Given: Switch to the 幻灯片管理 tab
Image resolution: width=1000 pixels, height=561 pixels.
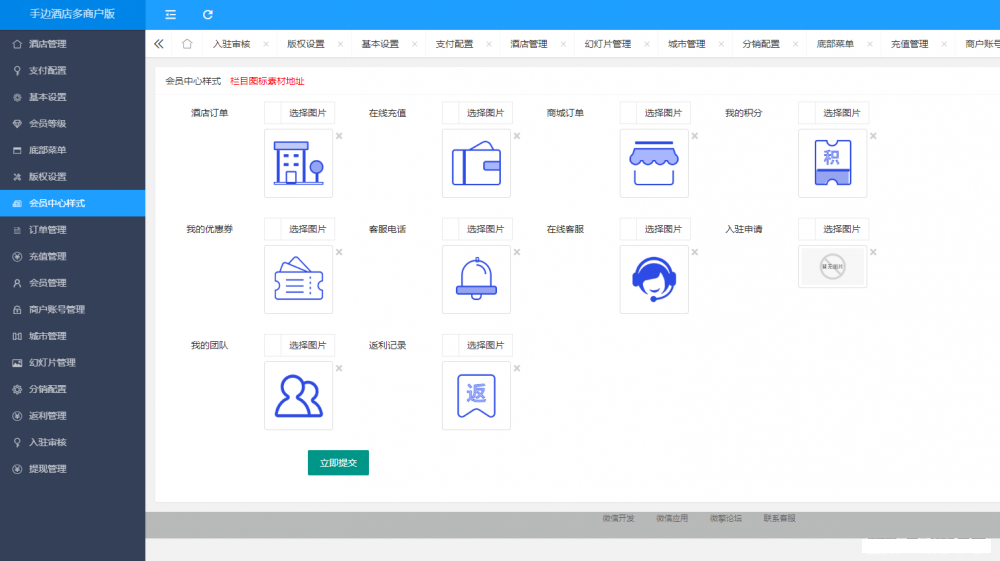Looking at the screenshot, I should click(x=607, y=44).
